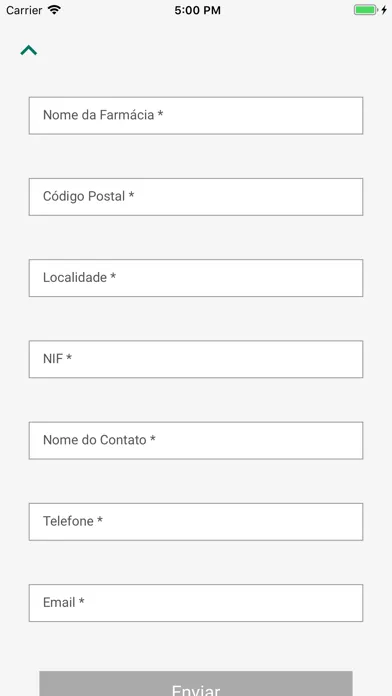Tap the asterisk after Telefone placeholder
392x696 pixels.
coord(100,520)
